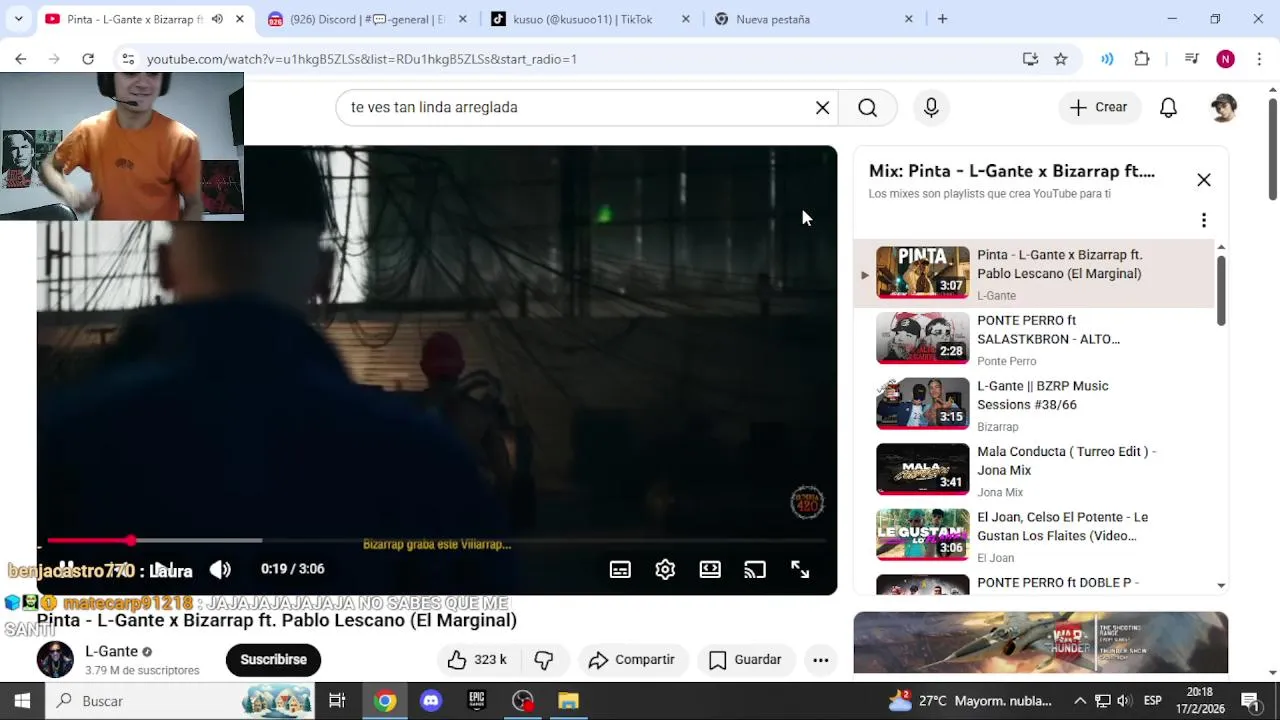Viewport: 1280px width, 720px height.
Task: Open the tab search dropdown arrow
Action: point(18,19)
